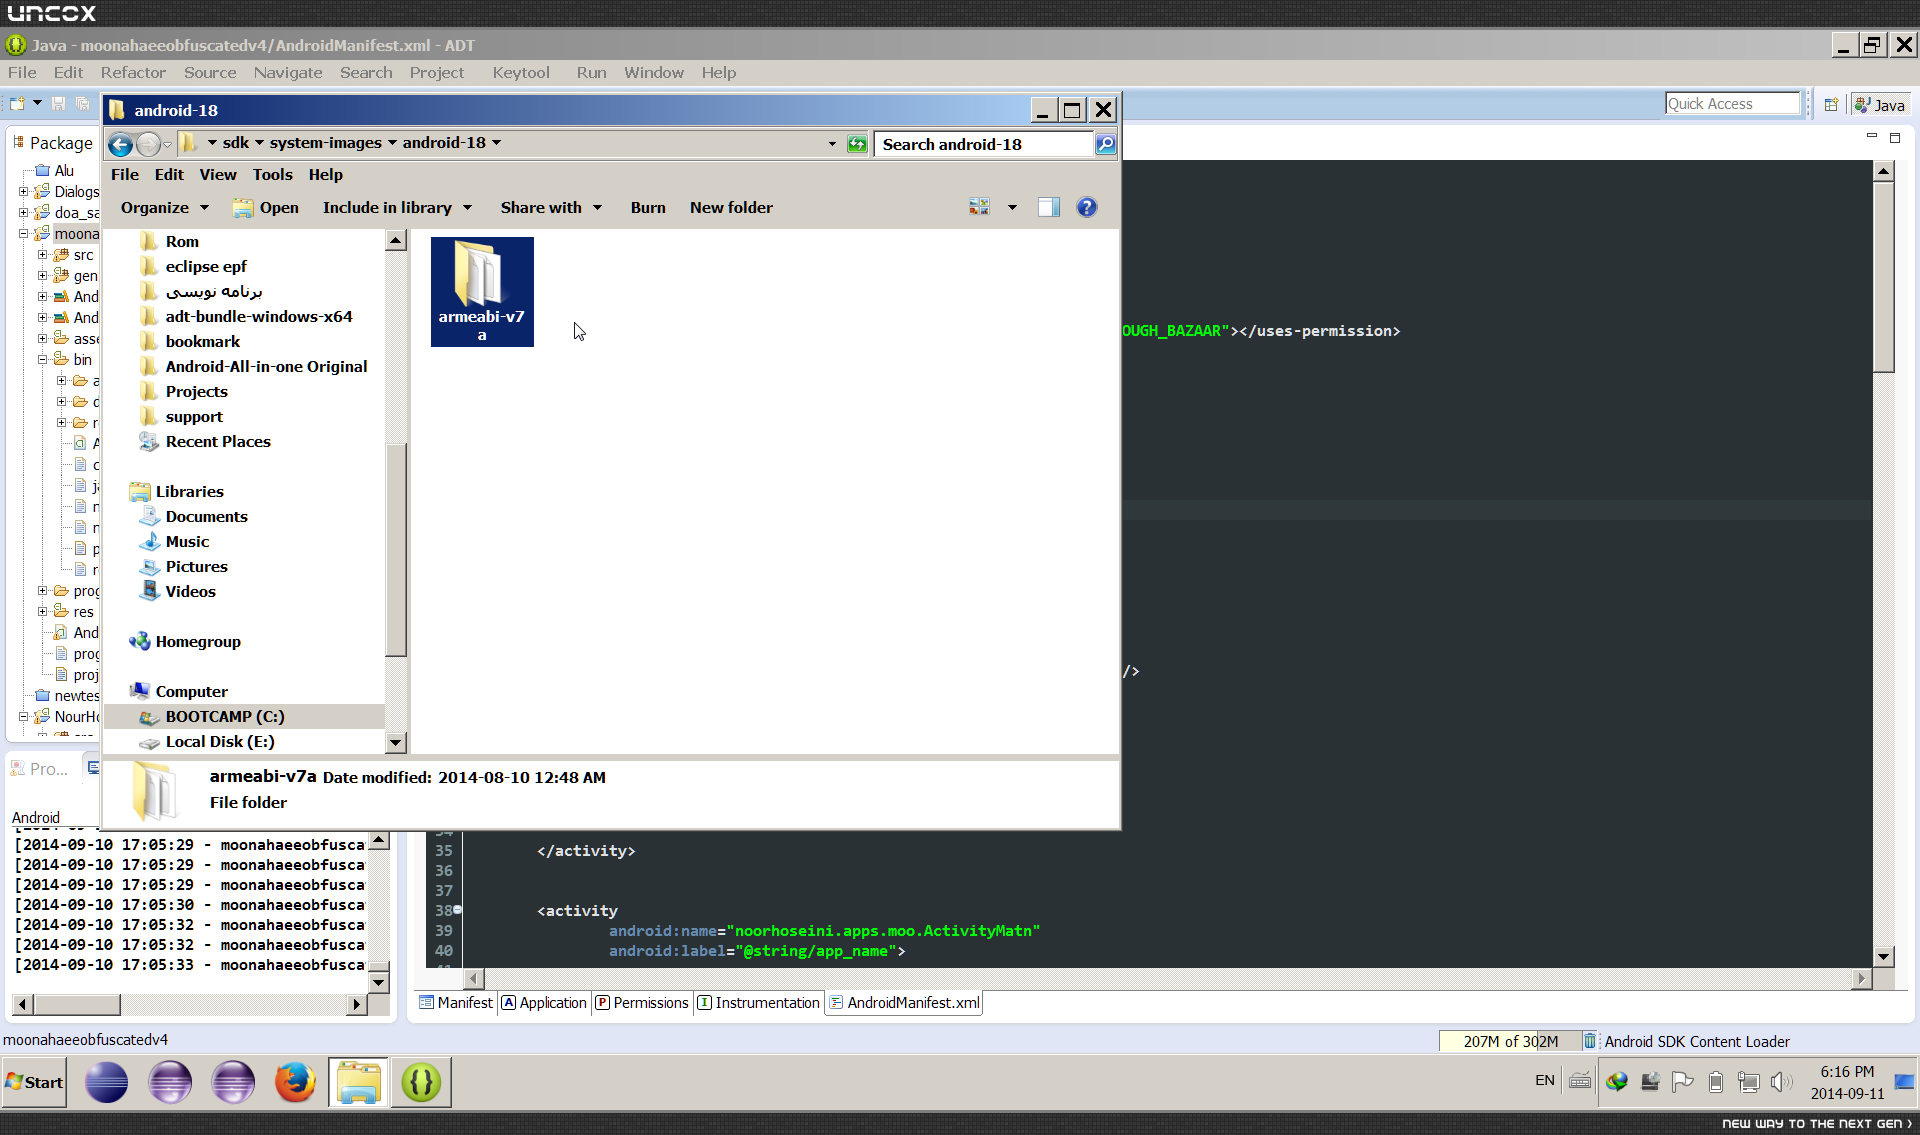Open the Include in library dropdown
This screenshot has height=1135, width=1920.
click(x=397, y=207)
